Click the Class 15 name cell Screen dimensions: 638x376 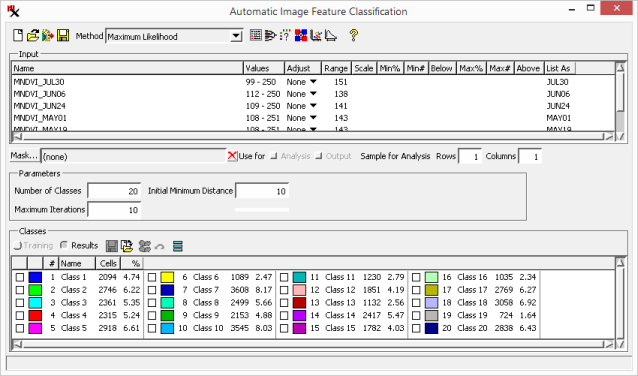tap(340, 328)
